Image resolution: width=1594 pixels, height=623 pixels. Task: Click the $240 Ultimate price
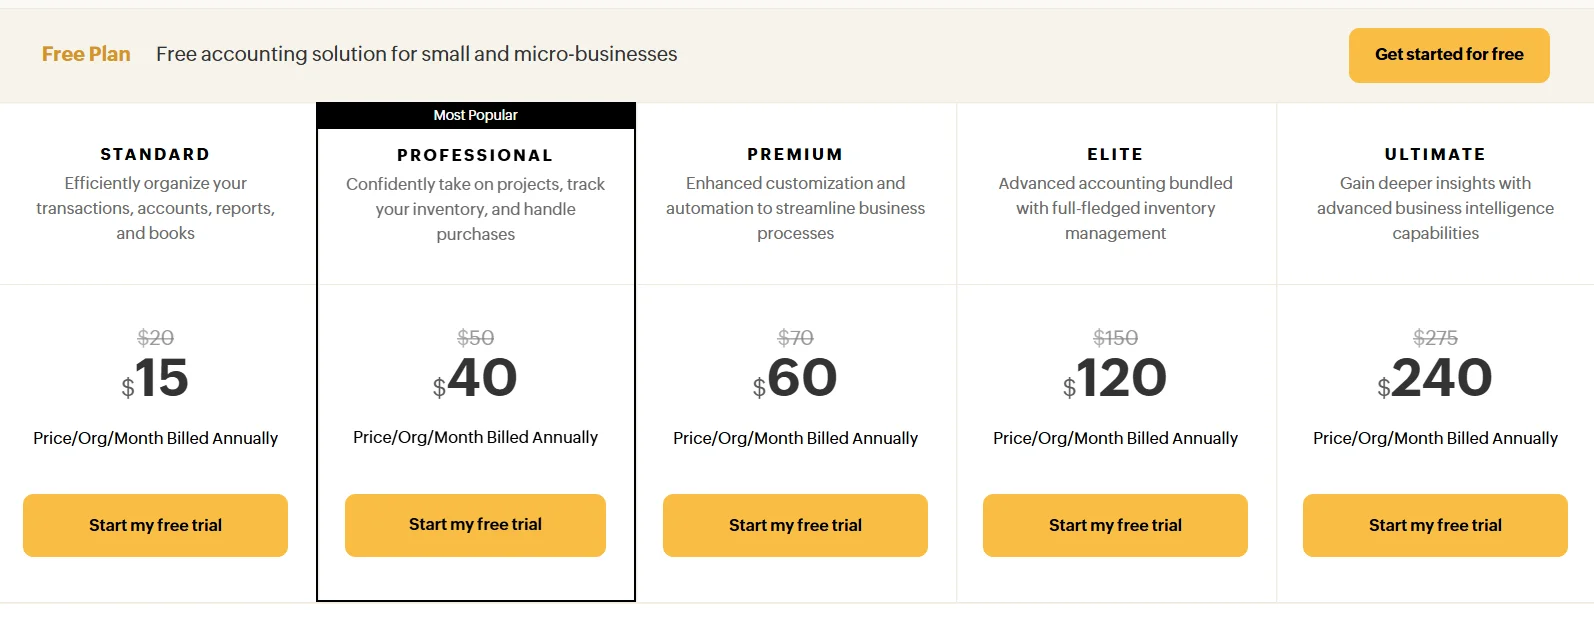click(x=1438, y=378)
